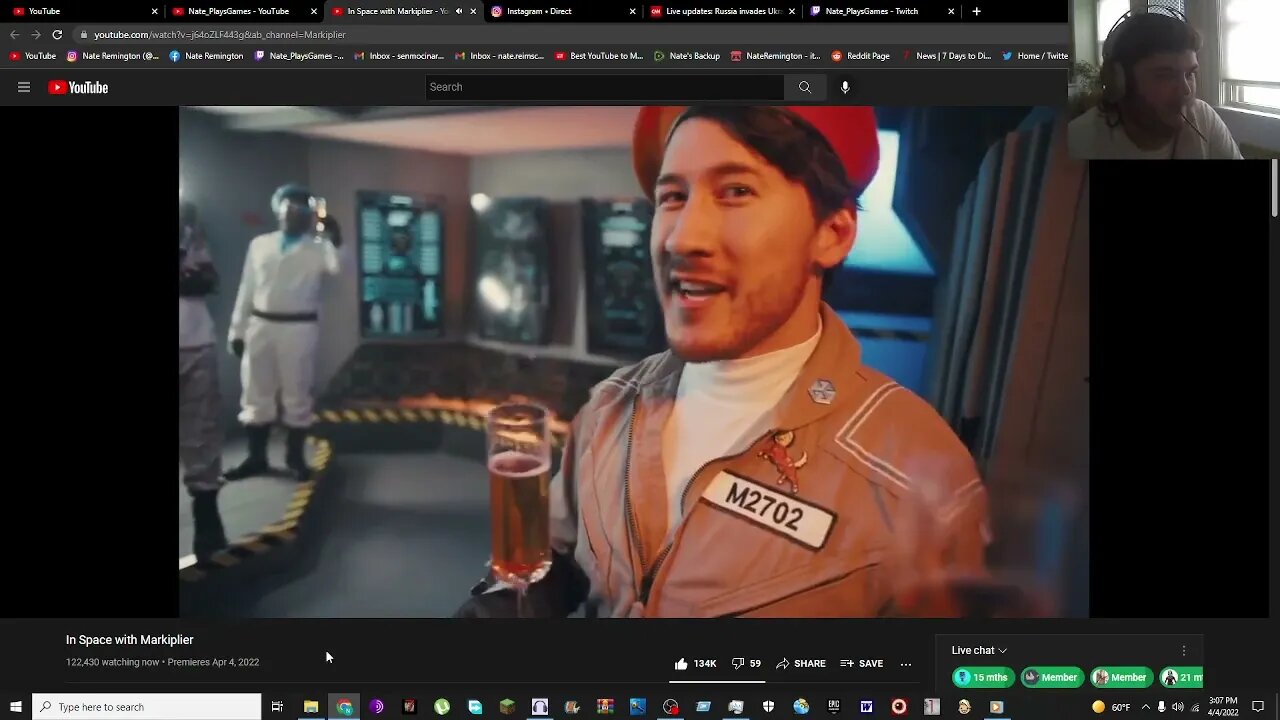This screenshot has height=720, width=1280.
Task: Open Reddit Page bookmark
Action: click(x=860, y=56)
